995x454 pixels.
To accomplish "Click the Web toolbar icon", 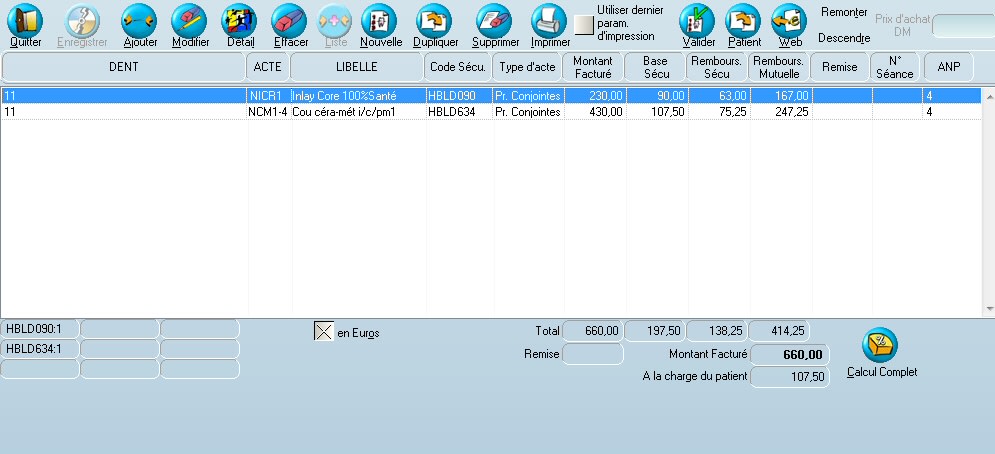I will pos(790,20).
